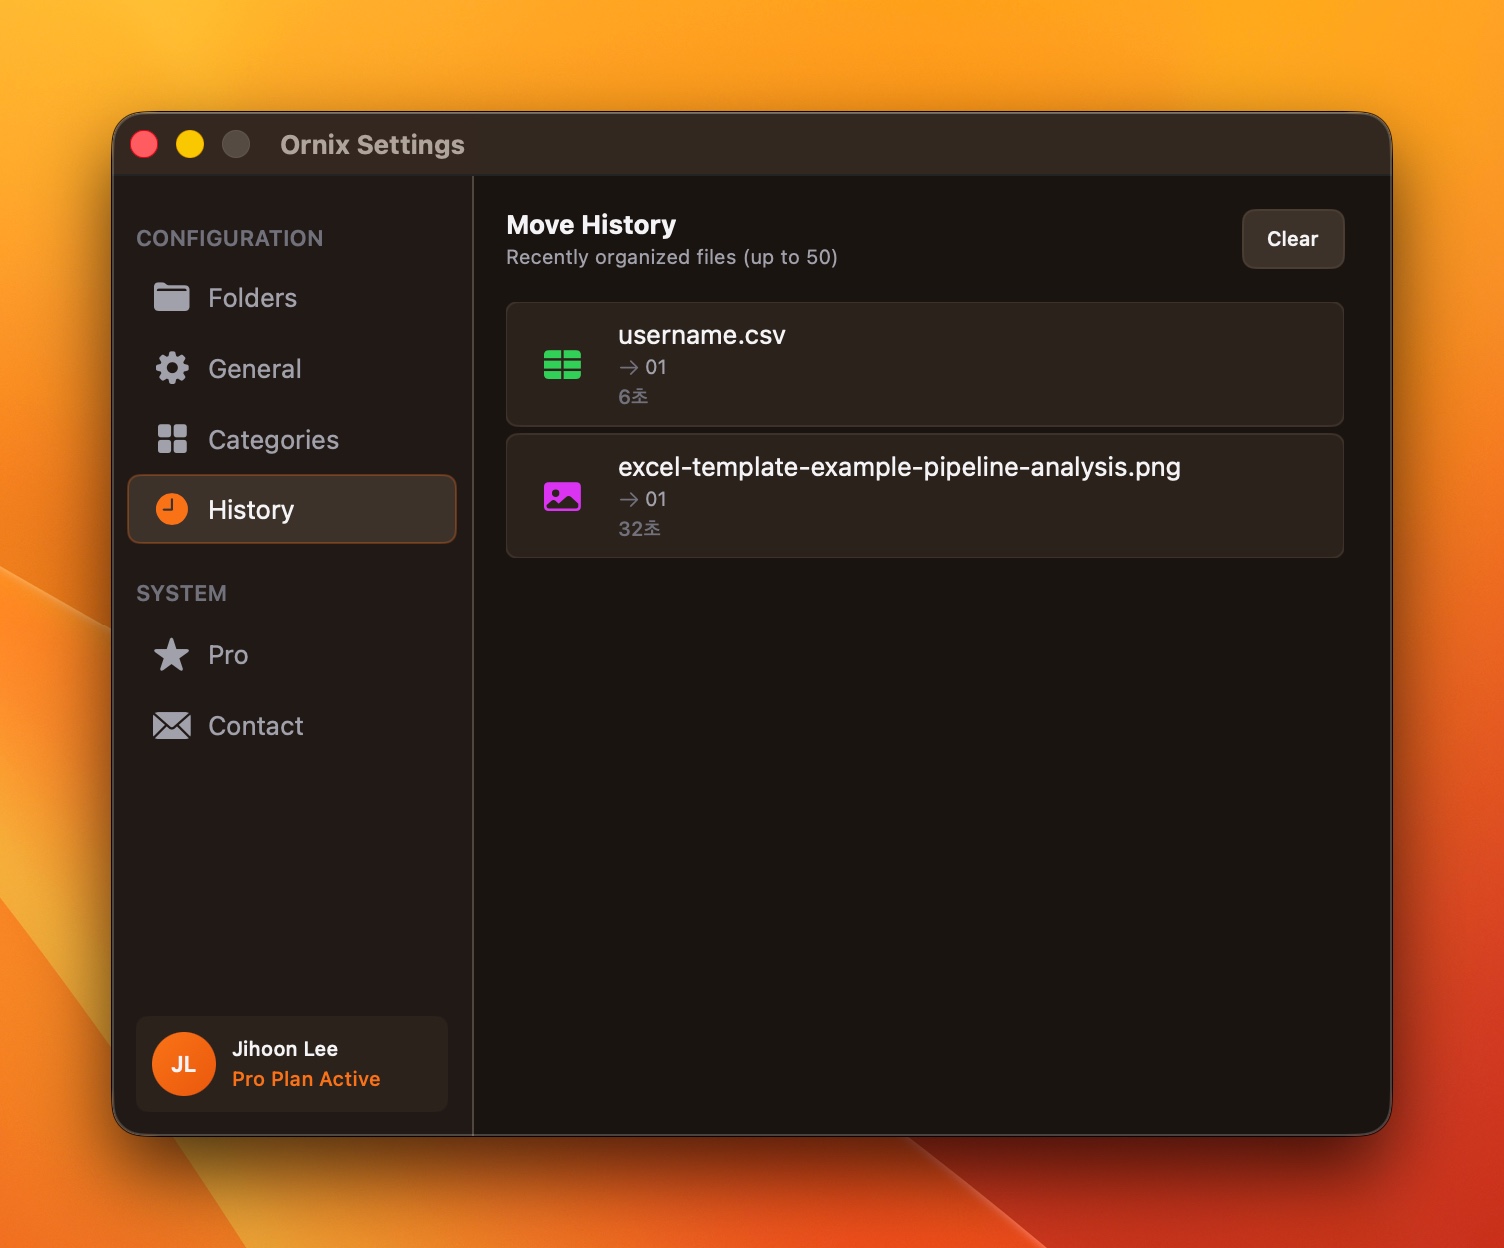Click the orange History clock icon
Screen dimensions: 1504x1248
coord(171,509)
